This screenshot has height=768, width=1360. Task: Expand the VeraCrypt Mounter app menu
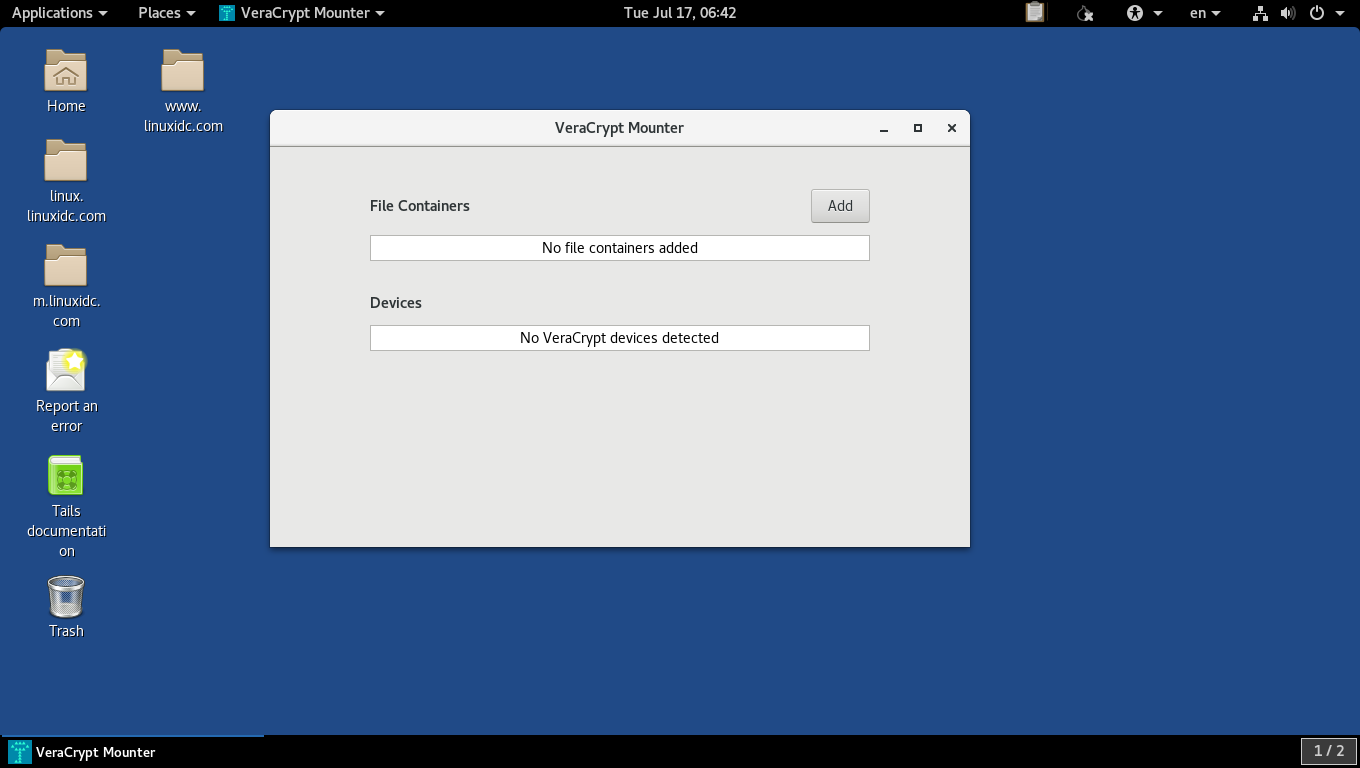pyautogui.click(x=302, y=13)
